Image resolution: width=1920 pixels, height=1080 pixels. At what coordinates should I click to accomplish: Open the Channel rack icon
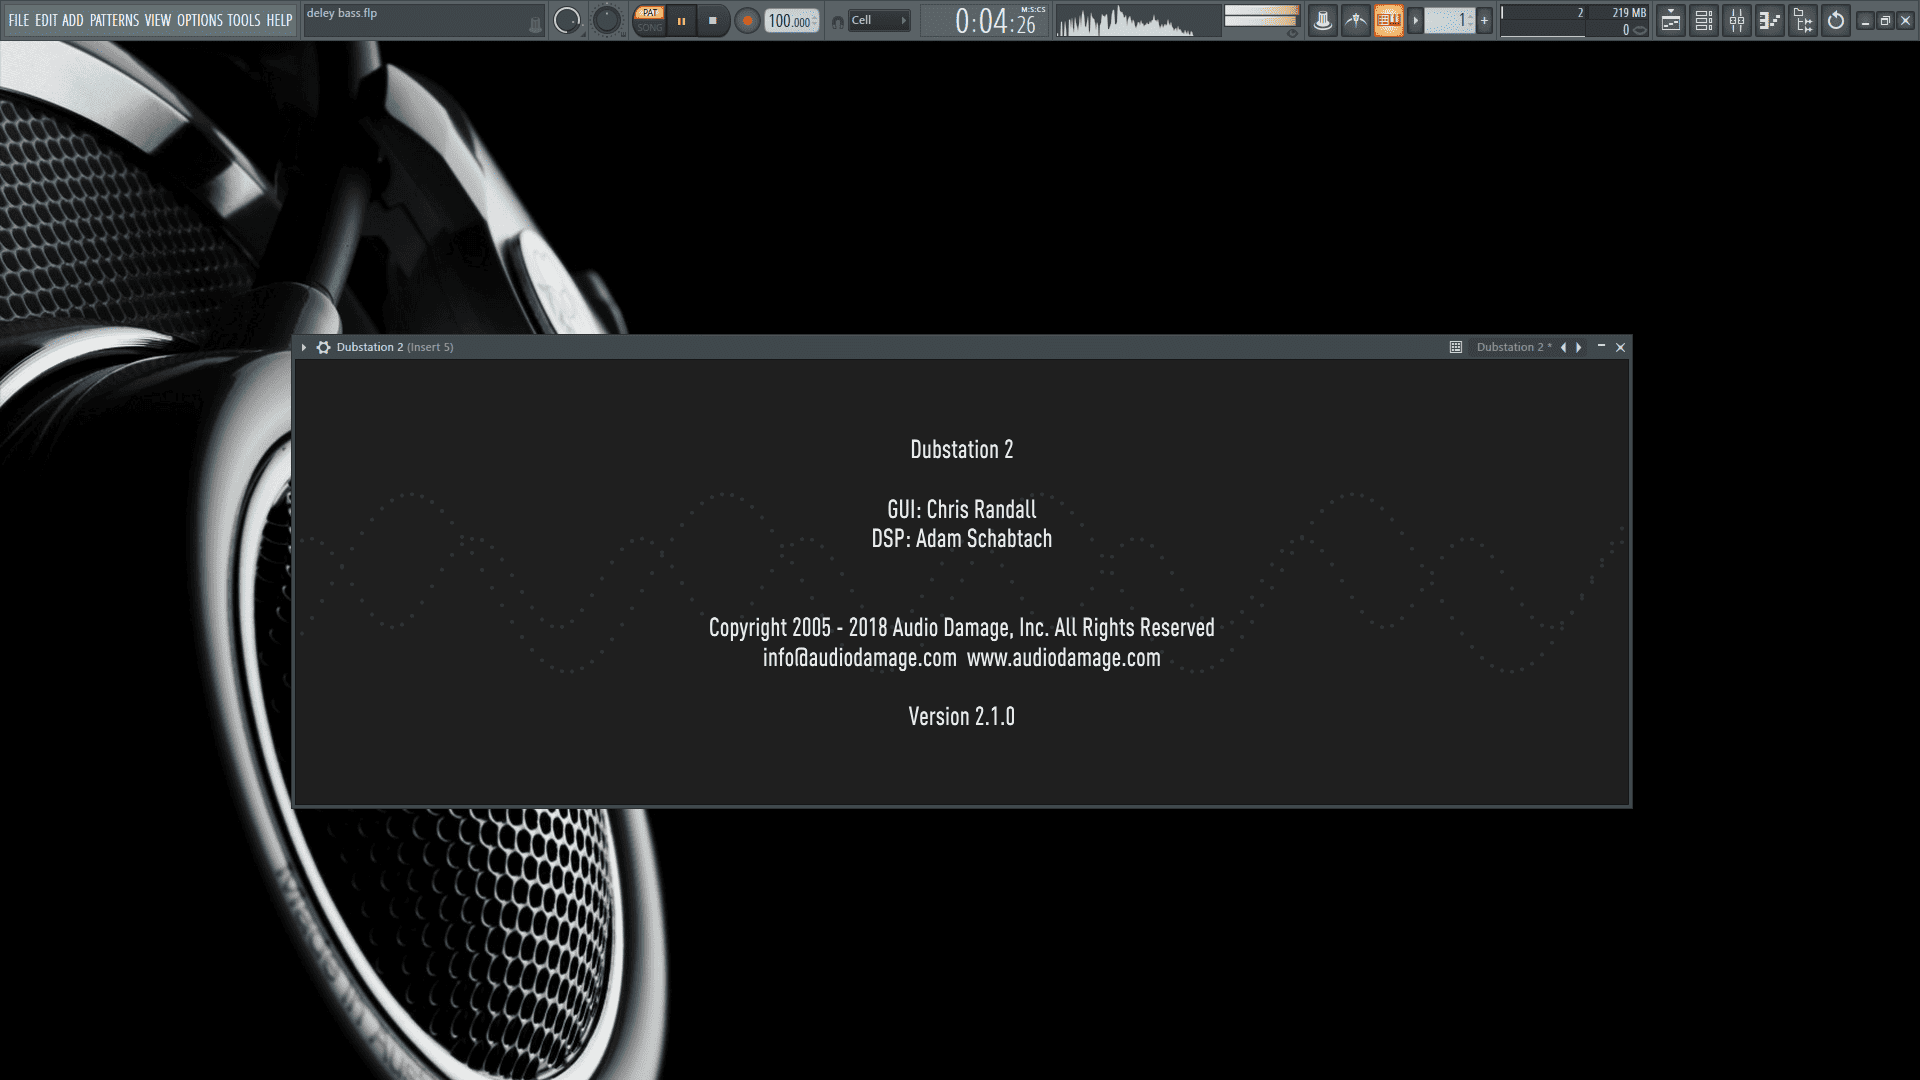click(1704, 20)
